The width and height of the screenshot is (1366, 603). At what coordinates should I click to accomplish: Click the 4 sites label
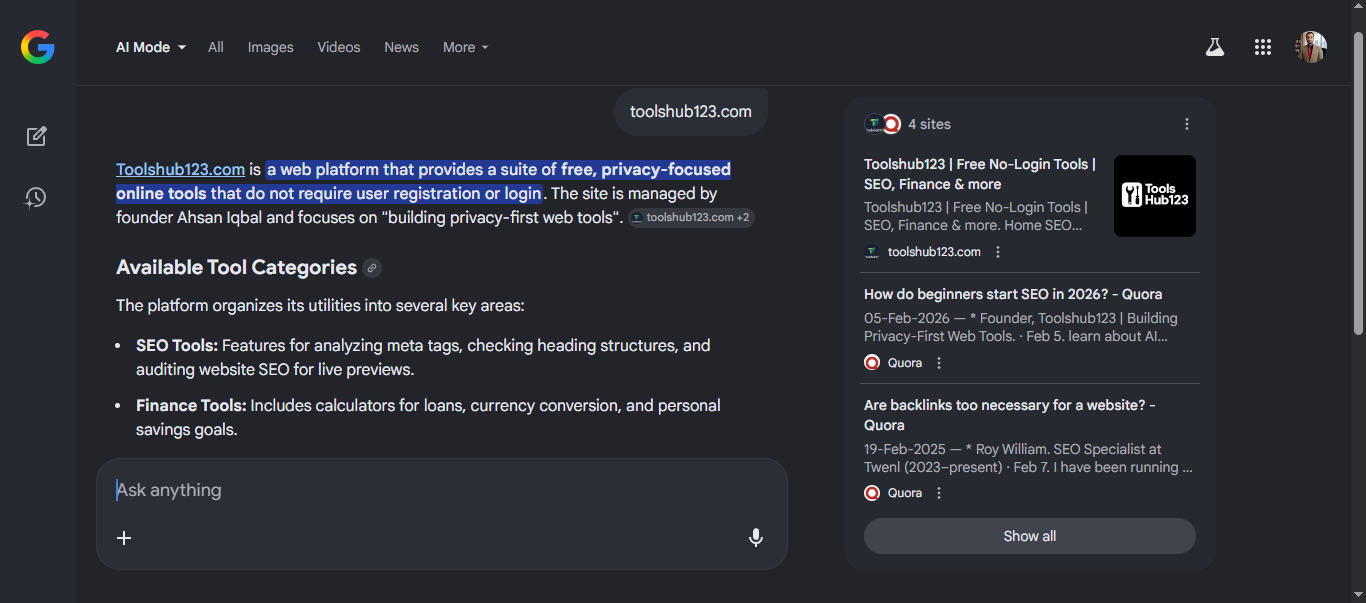pos(929,124)
